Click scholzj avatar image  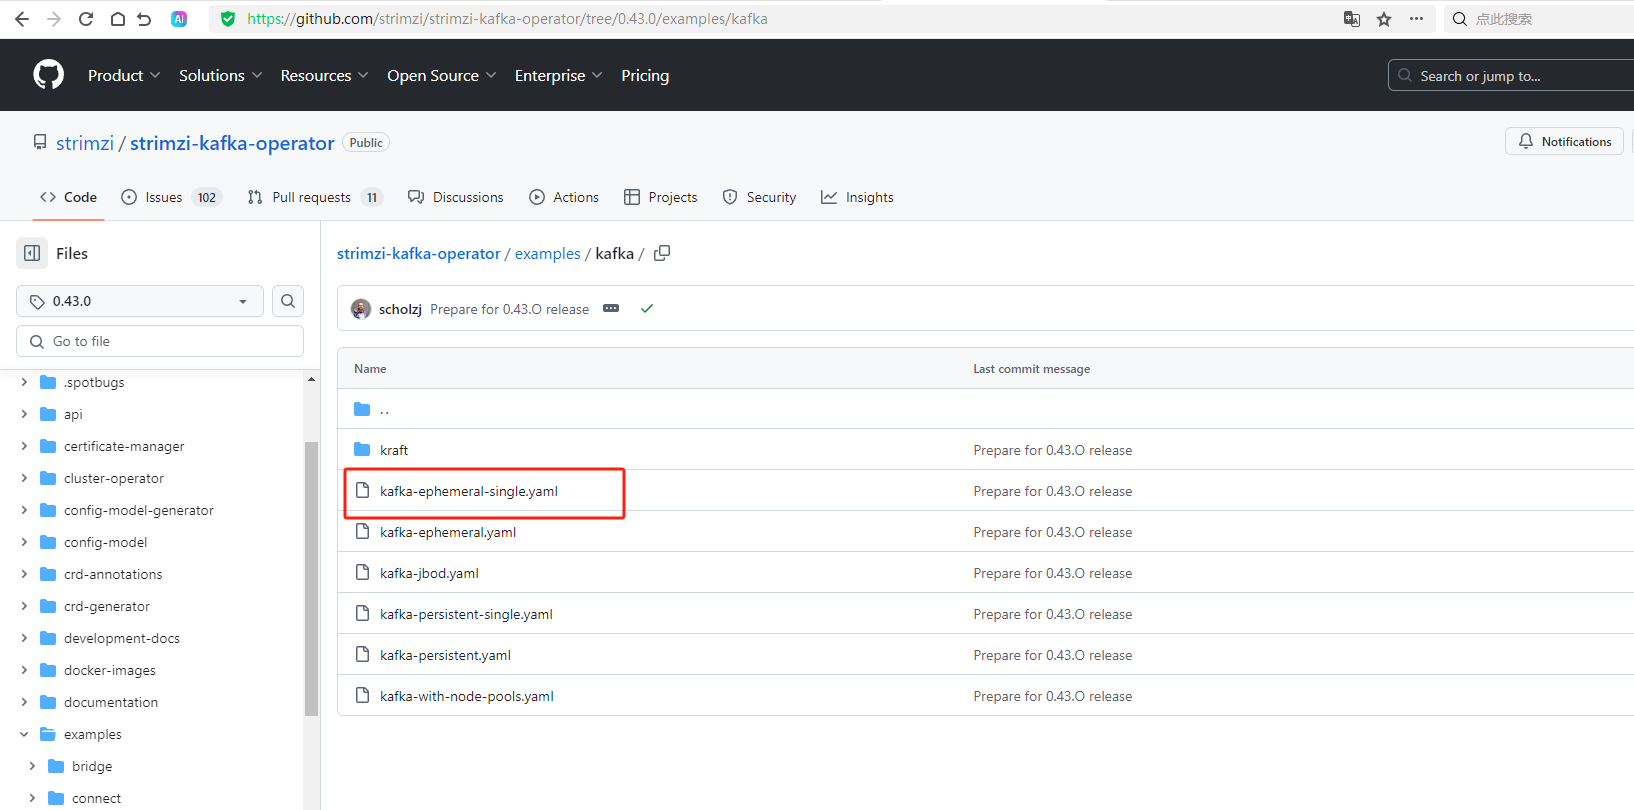click(361, 309)
